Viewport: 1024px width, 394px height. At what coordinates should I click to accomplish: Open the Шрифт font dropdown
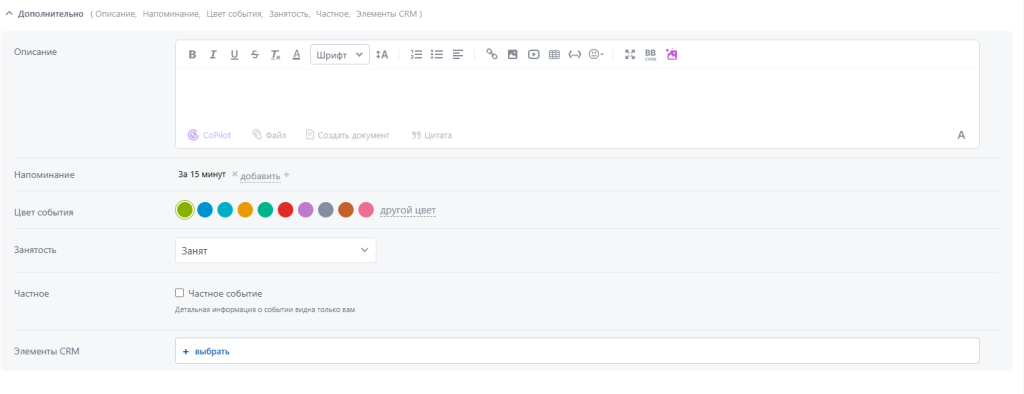pos(340,55)
